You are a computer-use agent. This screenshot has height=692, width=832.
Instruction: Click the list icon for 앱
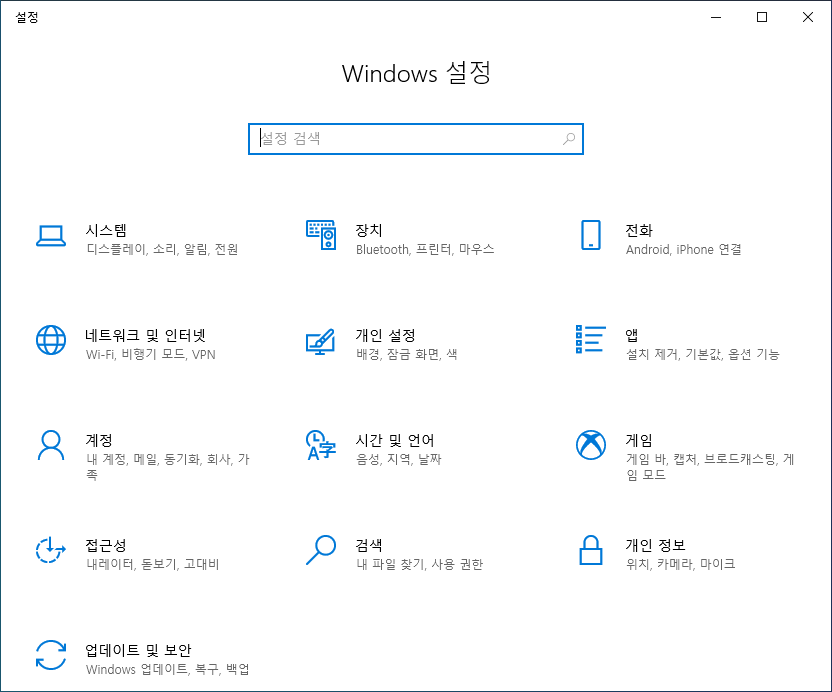click(591, 339)
